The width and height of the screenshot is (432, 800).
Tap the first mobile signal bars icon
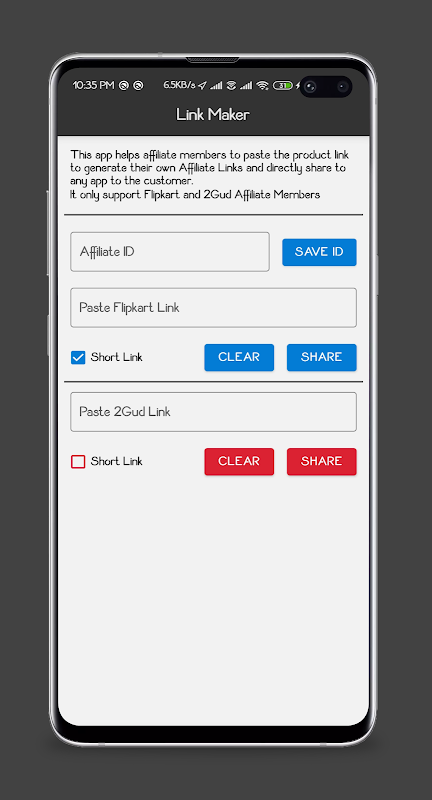tap(216, 86)
